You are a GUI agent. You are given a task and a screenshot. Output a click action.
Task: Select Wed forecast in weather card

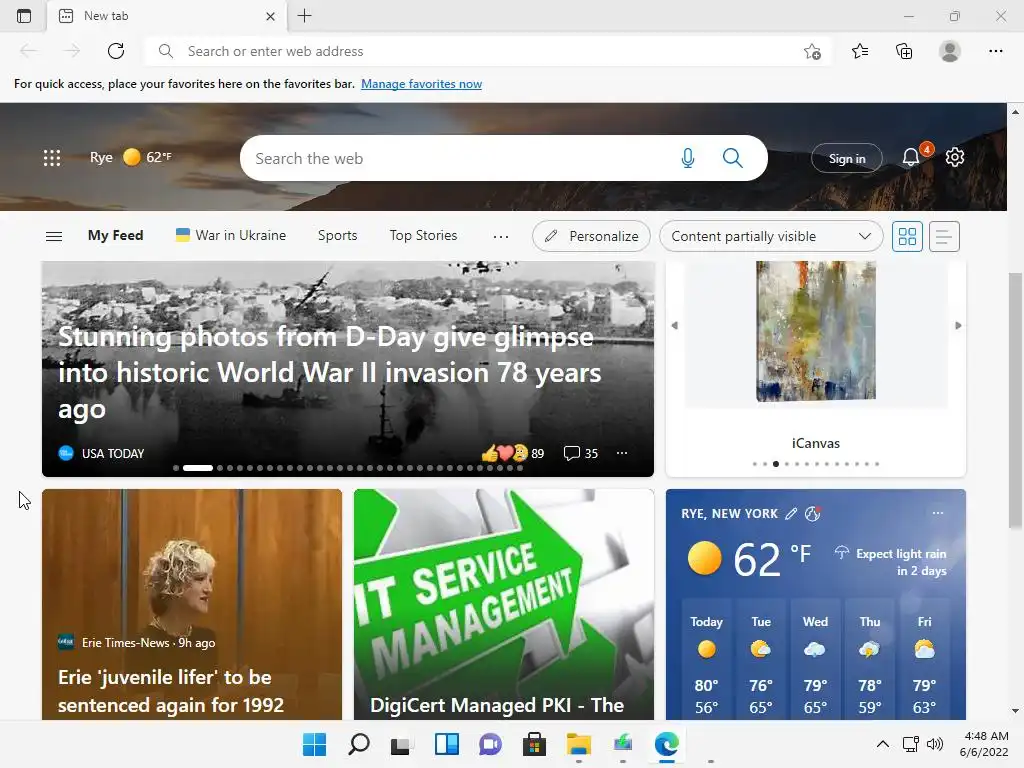tap(815, 660)
